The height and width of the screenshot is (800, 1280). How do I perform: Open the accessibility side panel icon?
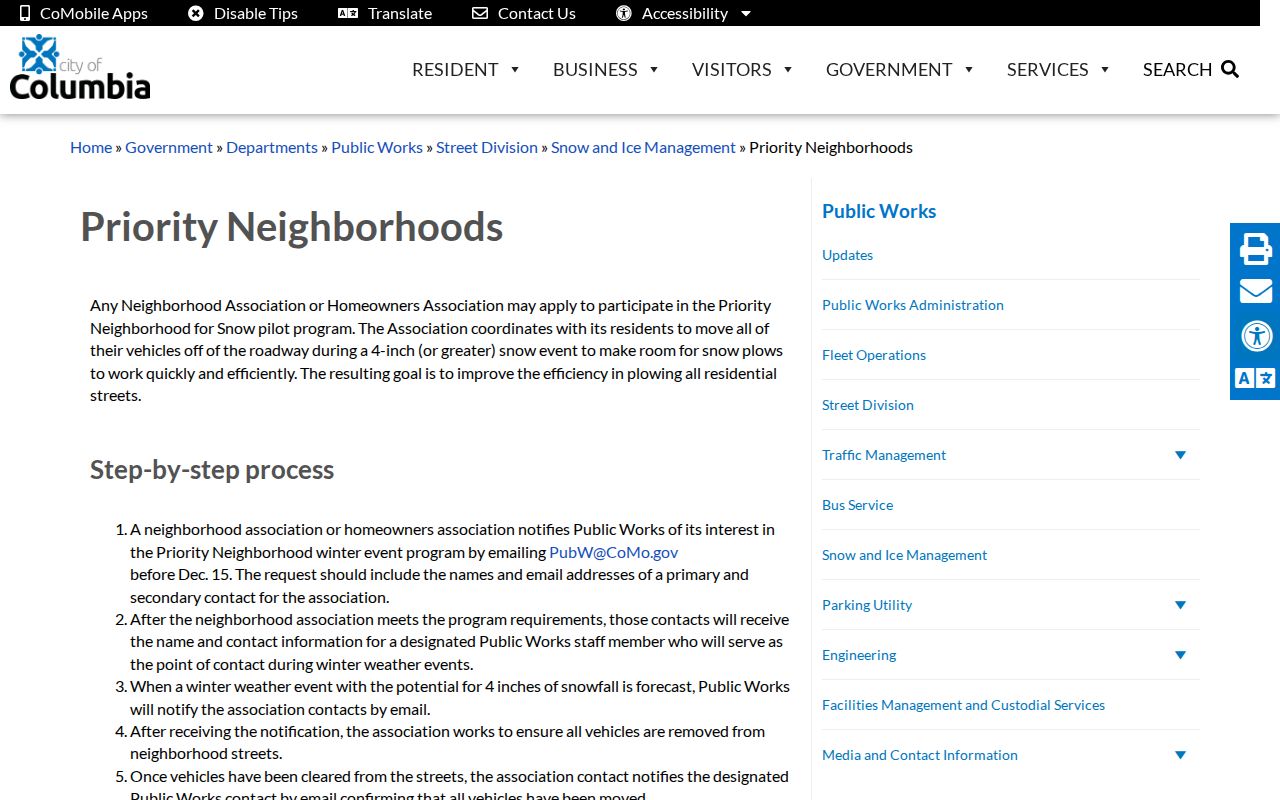pos(1256,335)
